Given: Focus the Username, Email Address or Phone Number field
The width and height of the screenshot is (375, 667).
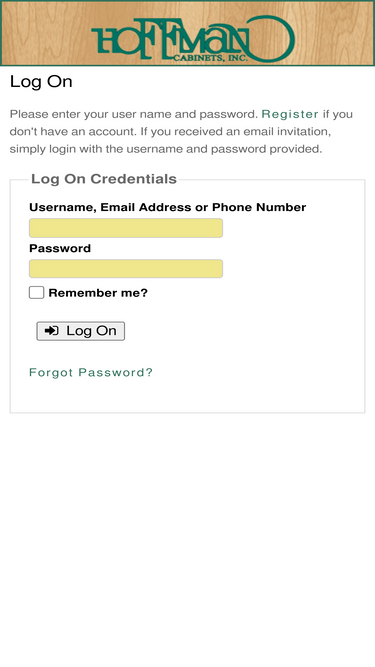Looking at the screenshot, I should click(126, 228).
